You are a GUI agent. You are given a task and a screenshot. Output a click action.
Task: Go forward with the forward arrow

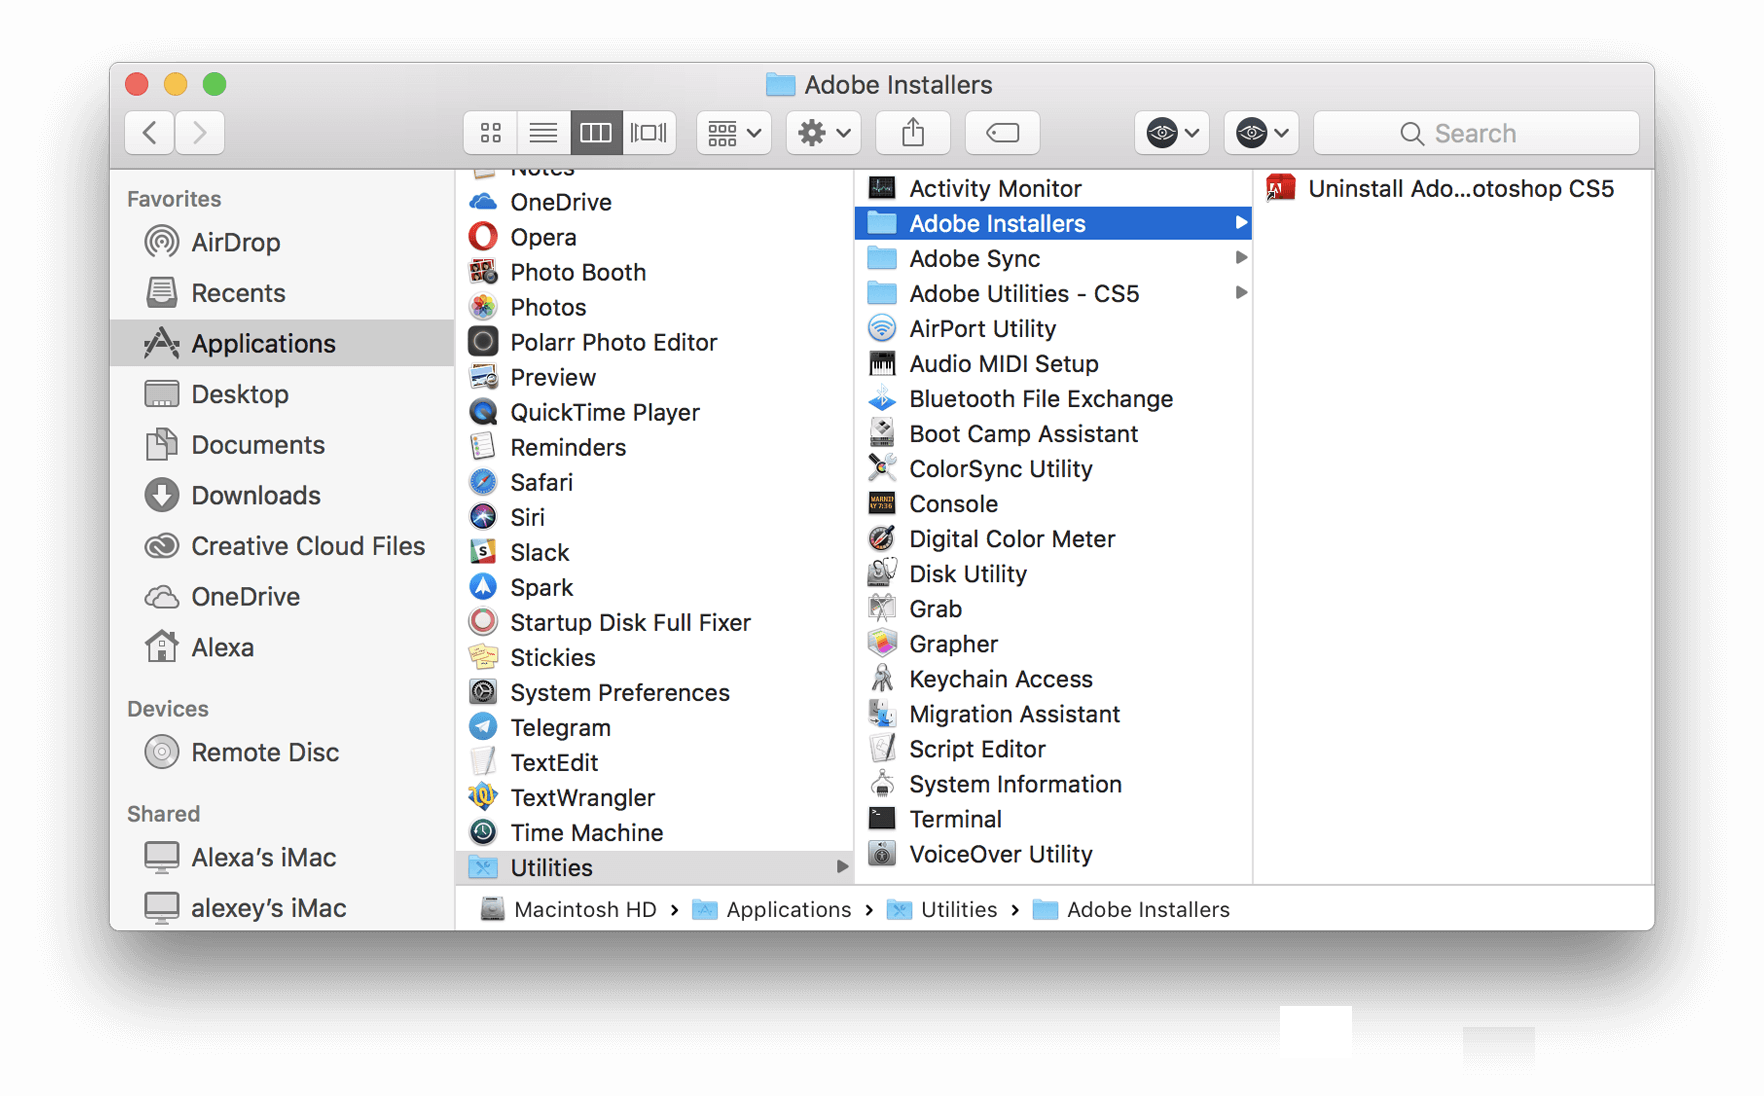pyautogui.click(x=200, y=133)
